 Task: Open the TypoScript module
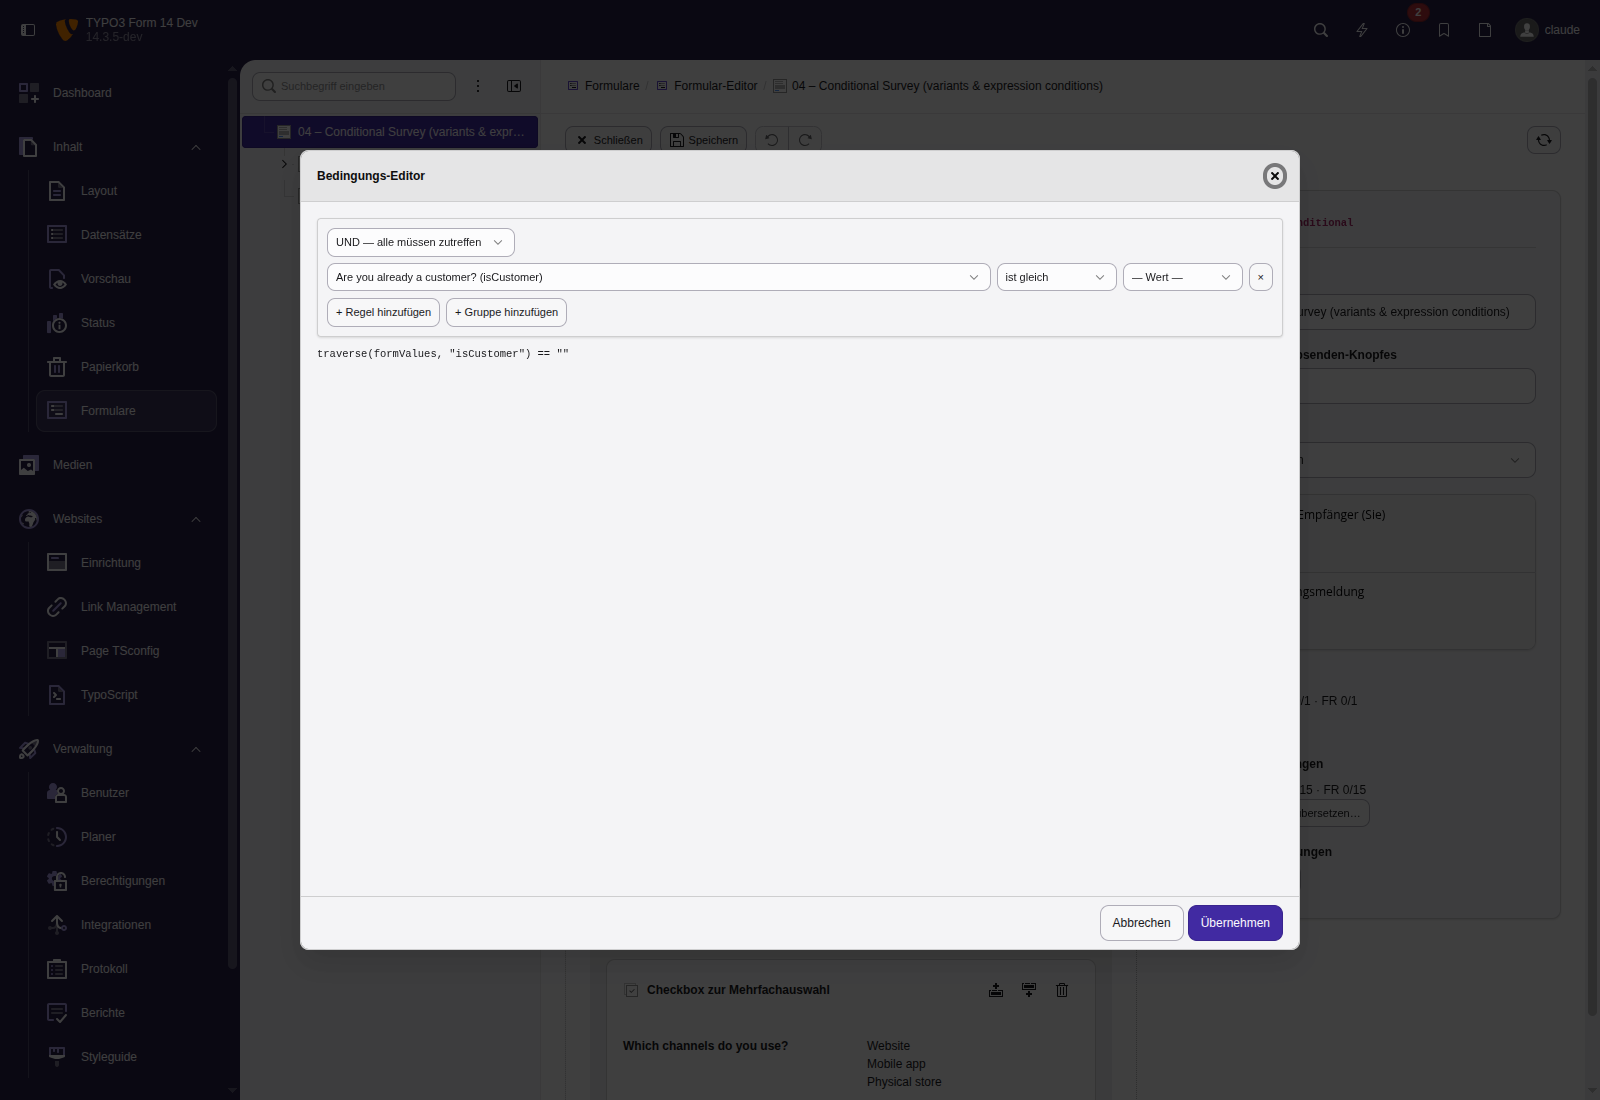coord(126,695)
